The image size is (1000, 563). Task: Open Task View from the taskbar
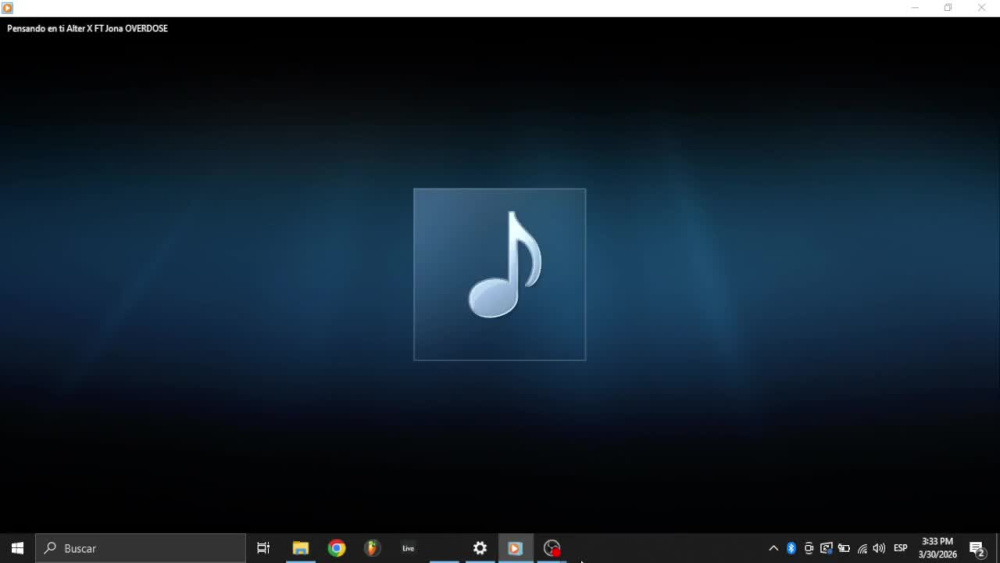tap(263, 548)
